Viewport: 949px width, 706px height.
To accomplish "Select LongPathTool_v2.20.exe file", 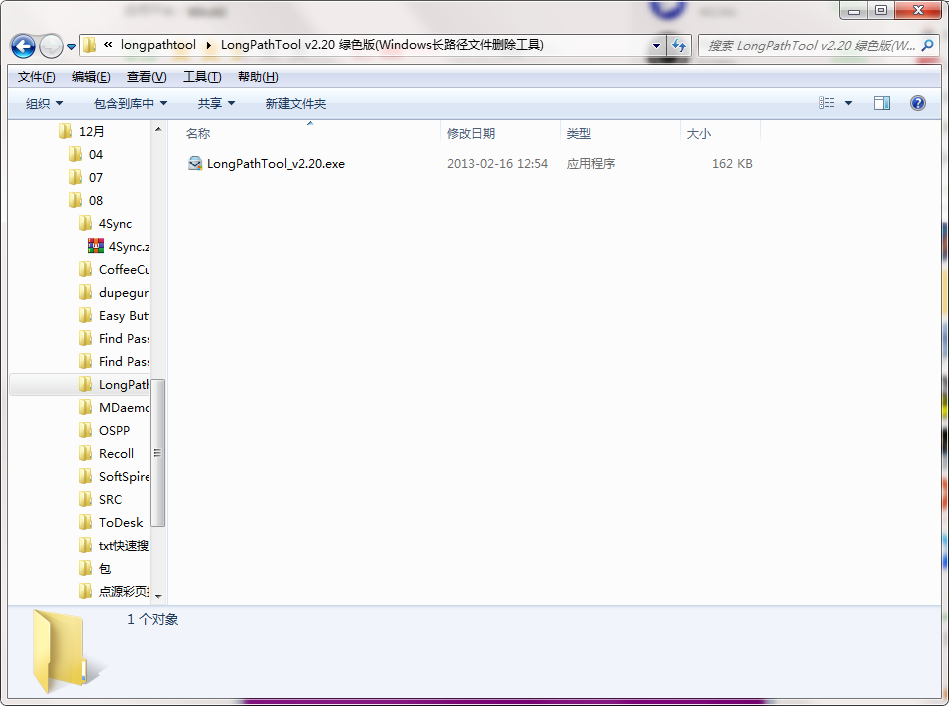I will [x=275, y=163].
